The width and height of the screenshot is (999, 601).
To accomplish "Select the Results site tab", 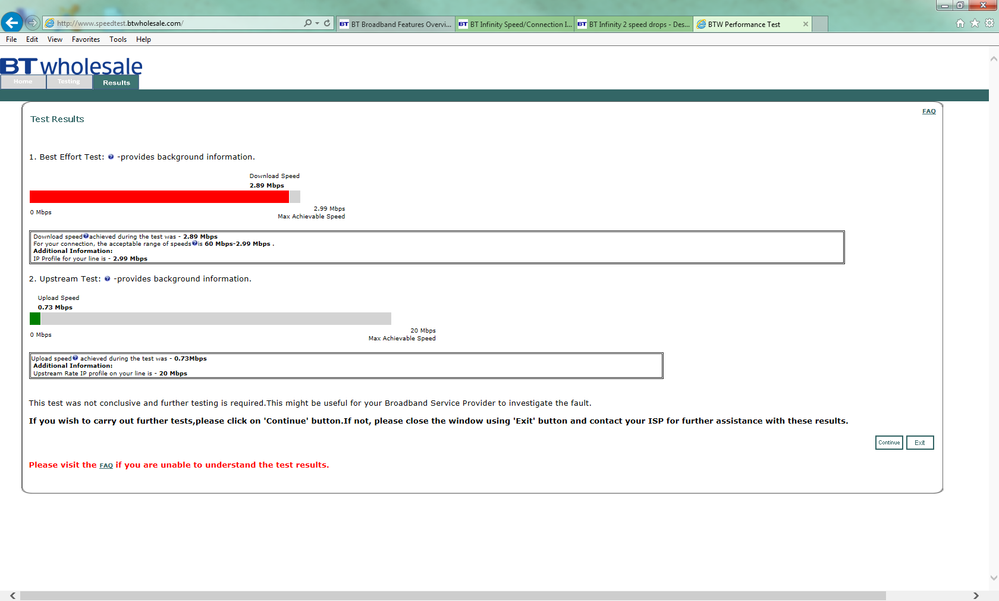I will click(x=116, y=83).
